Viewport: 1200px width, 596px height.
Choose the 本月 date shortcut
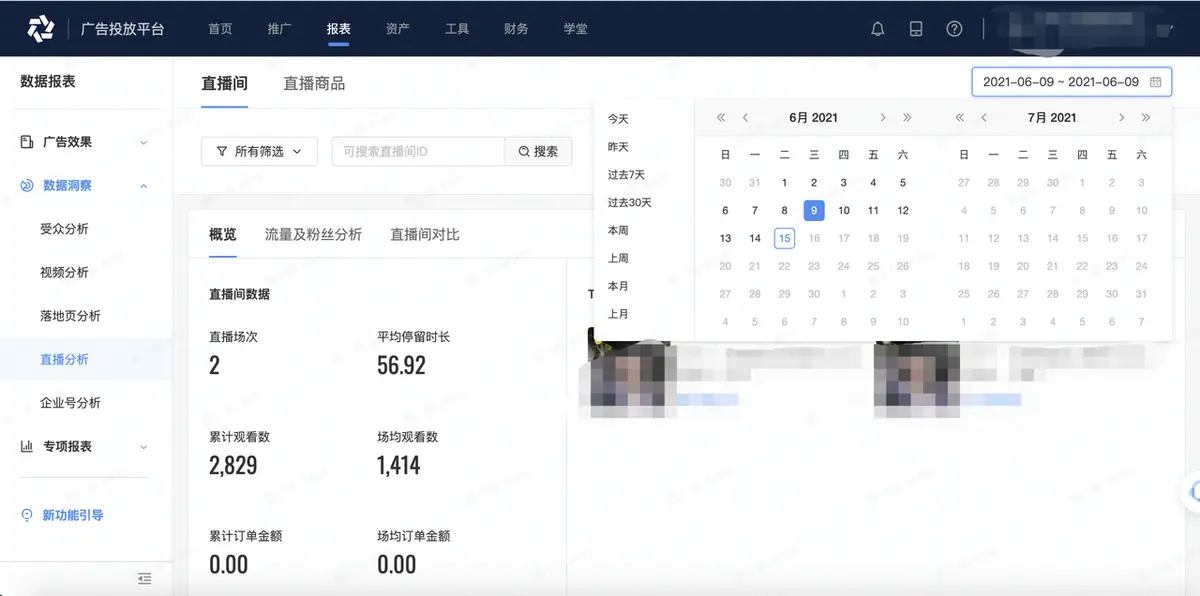click(618, 286)
